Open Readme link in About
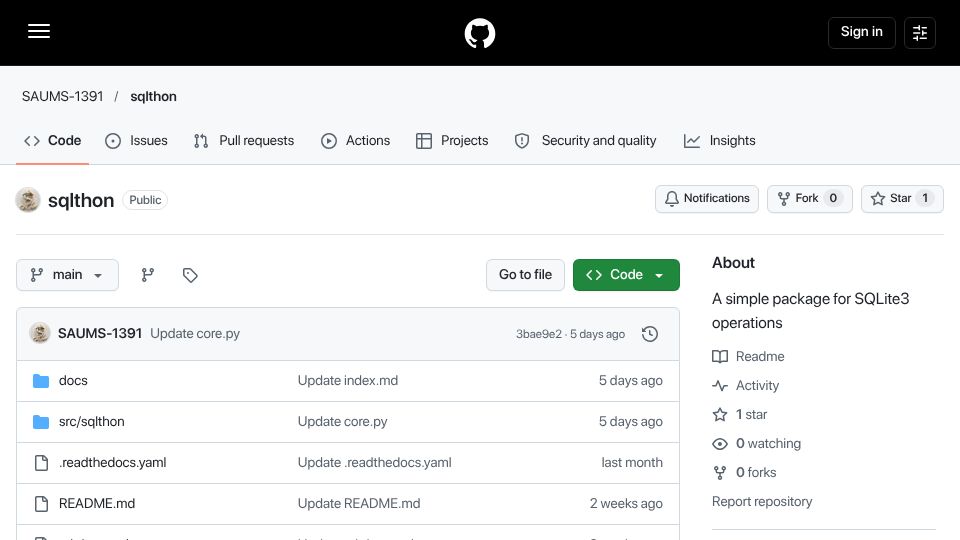The image size is (960, 540). [748, 356]
